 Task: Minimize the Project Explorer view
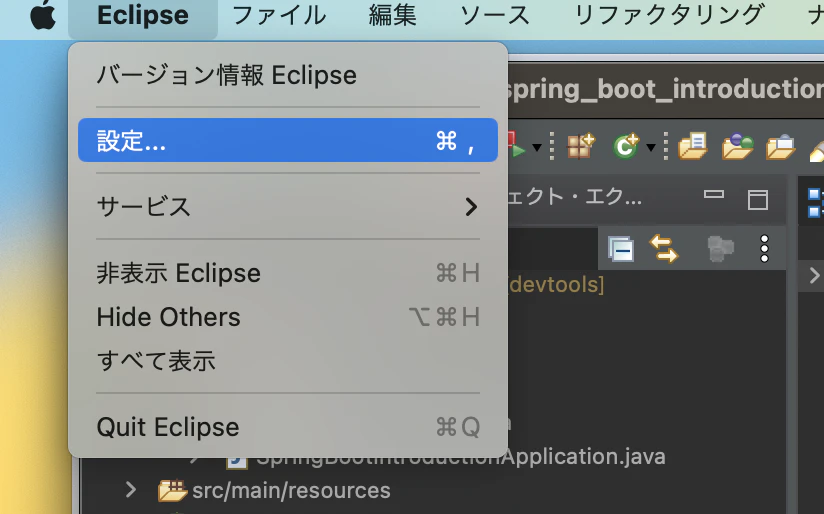714,195
